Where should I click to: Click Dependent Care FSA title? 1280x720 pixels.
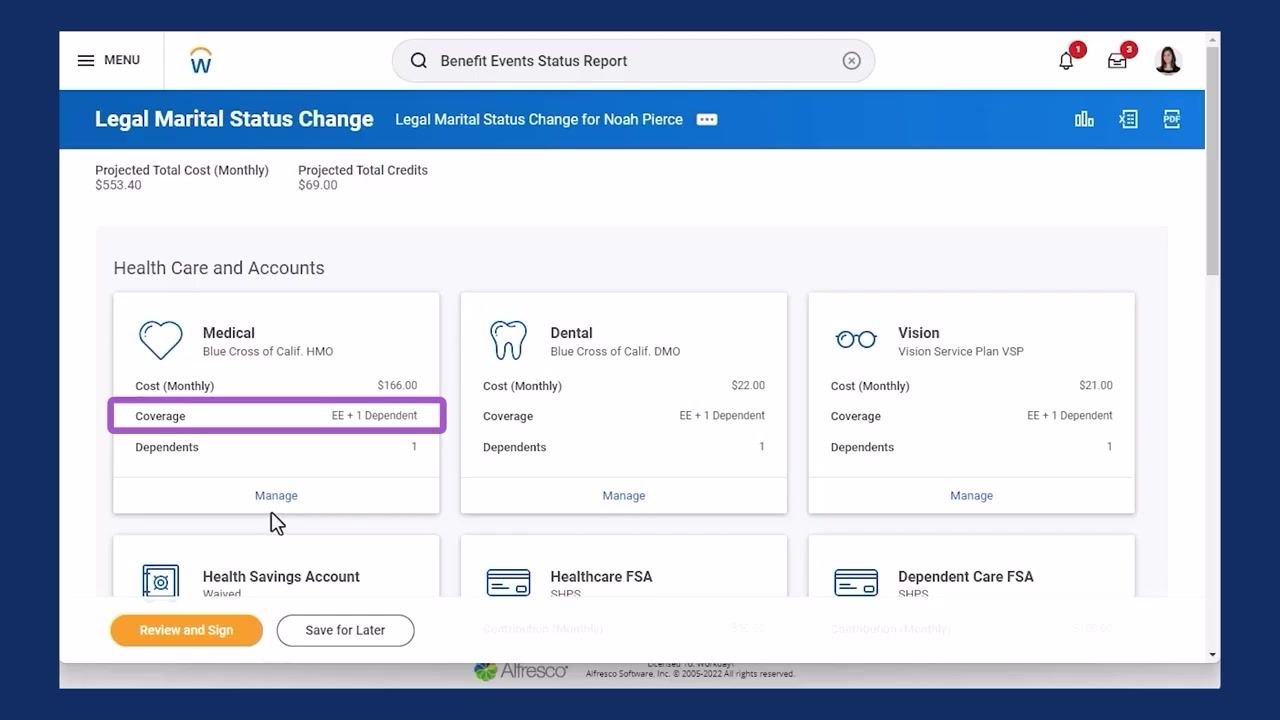tap(966, 577)
